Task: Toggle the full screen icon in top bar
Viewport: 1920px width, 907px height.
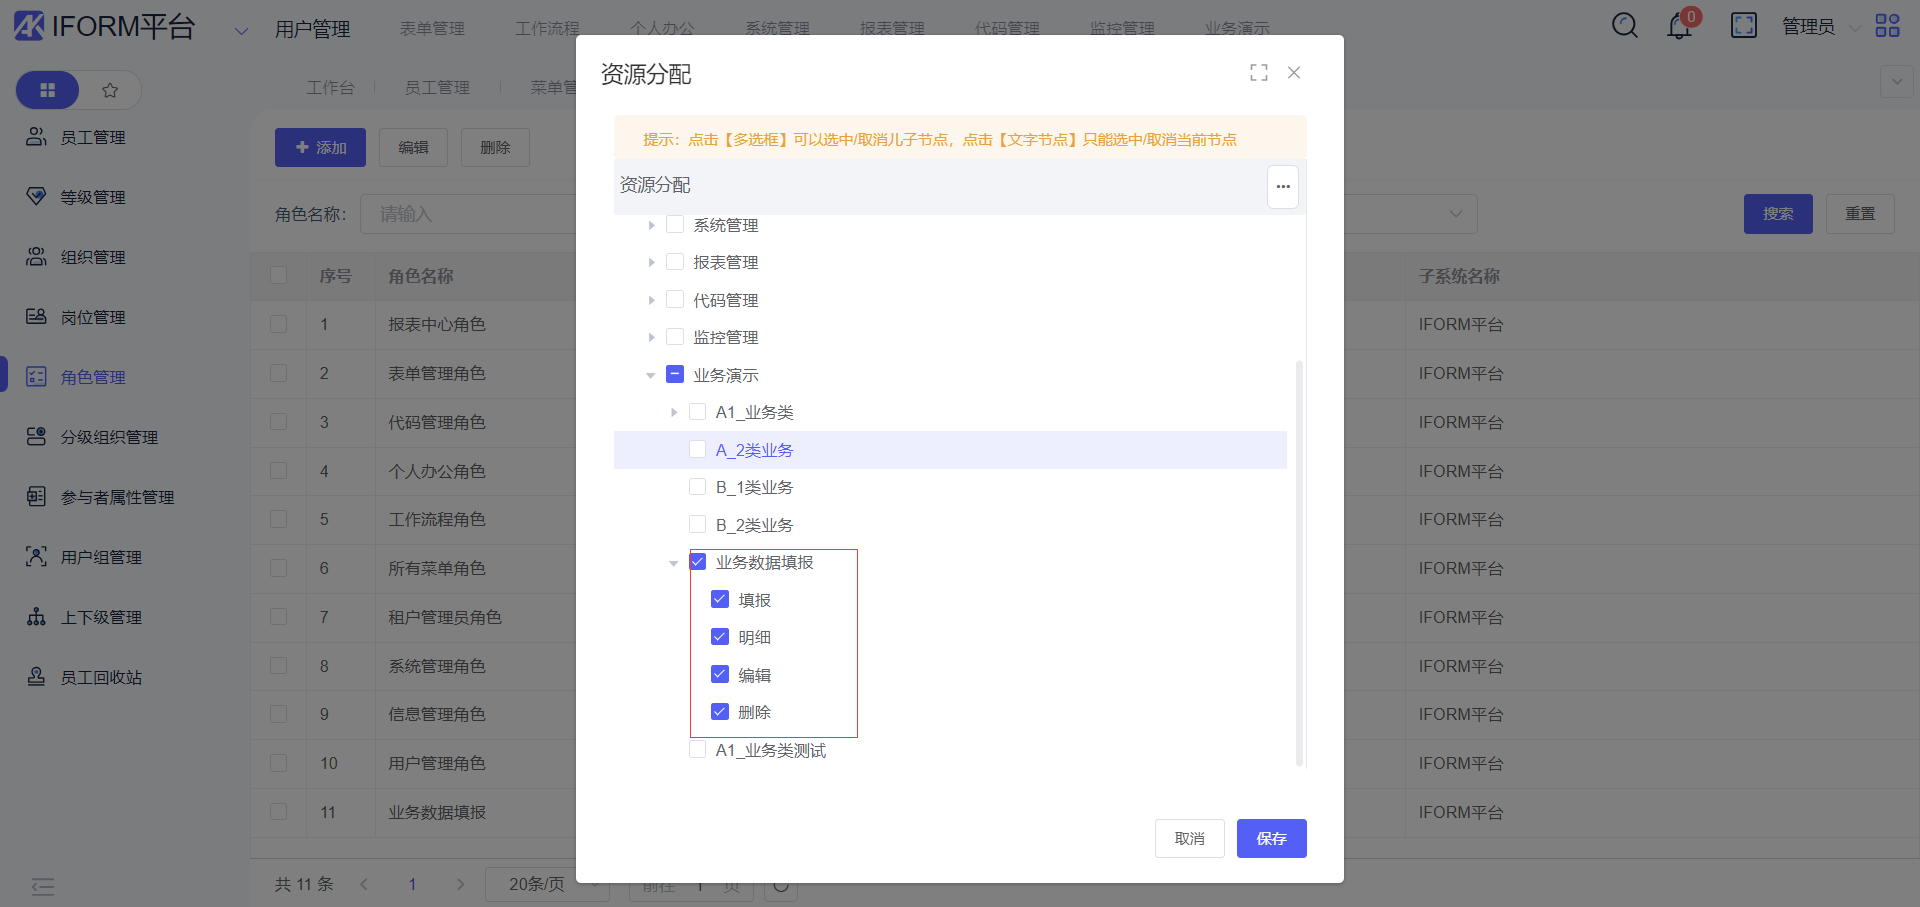Action: [1743, 26]
